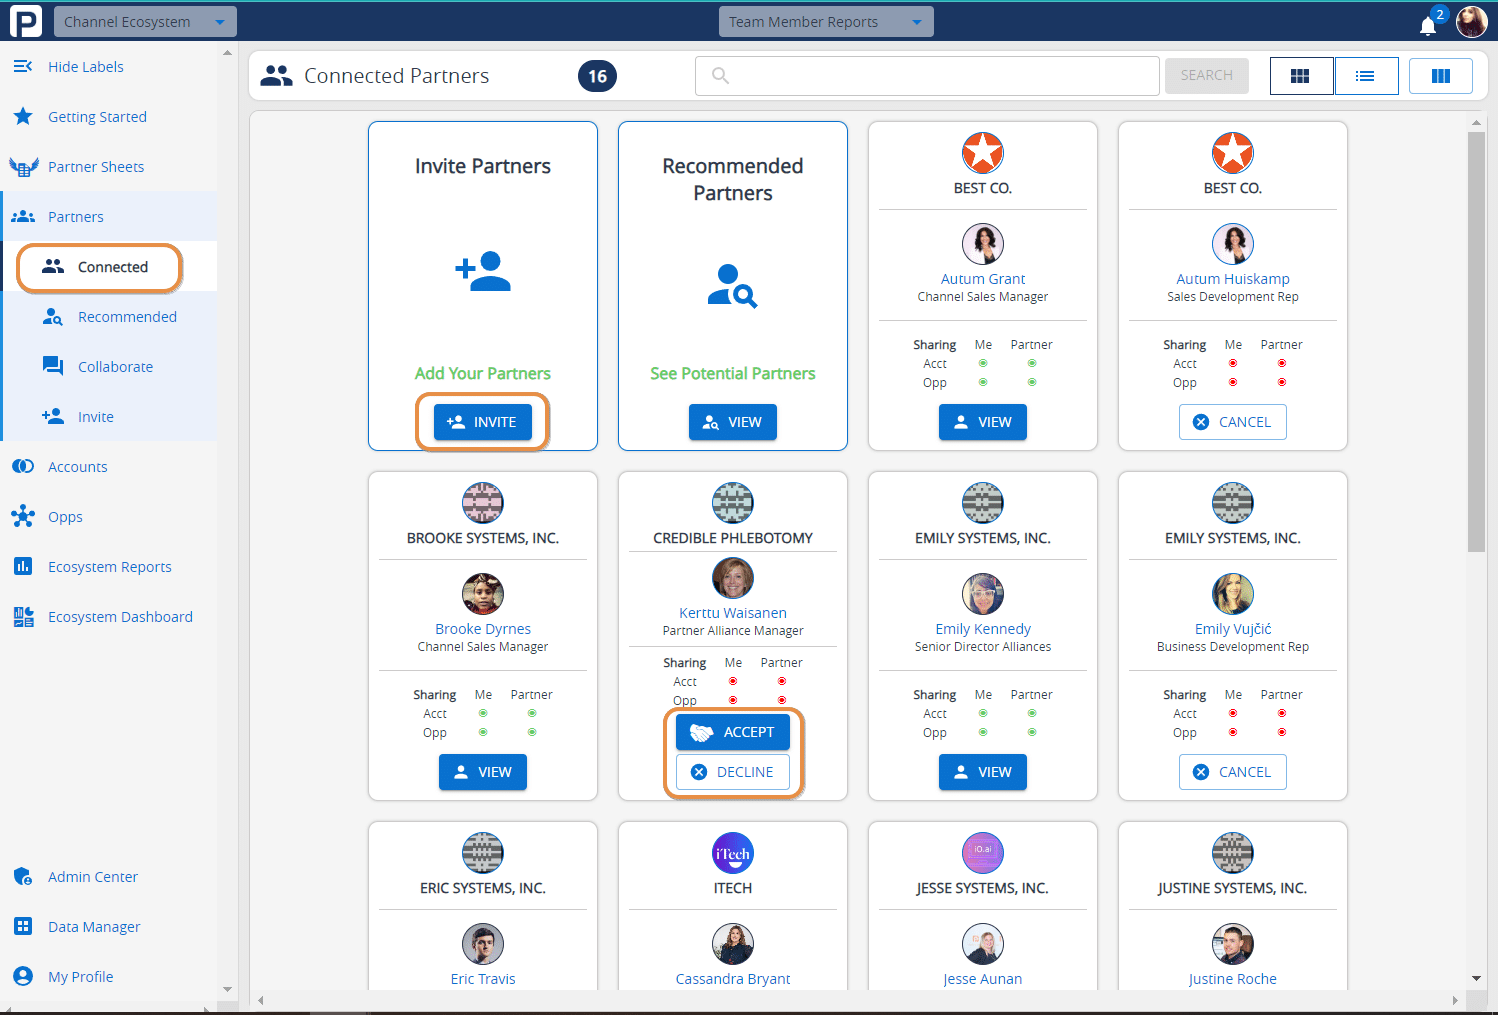
Task: Toggle Kerttu Waisanen's Me Acct sharing indicator
Action: click(733, 682)
